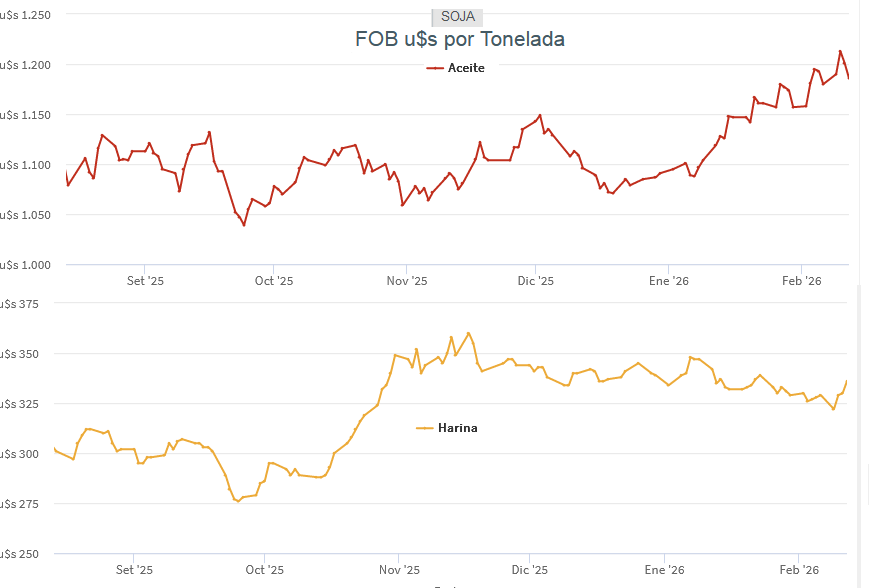Viewport: 873px width, 588px height.
Task: Click the red line marker beside Aceite
Action: tap(434, 68)
